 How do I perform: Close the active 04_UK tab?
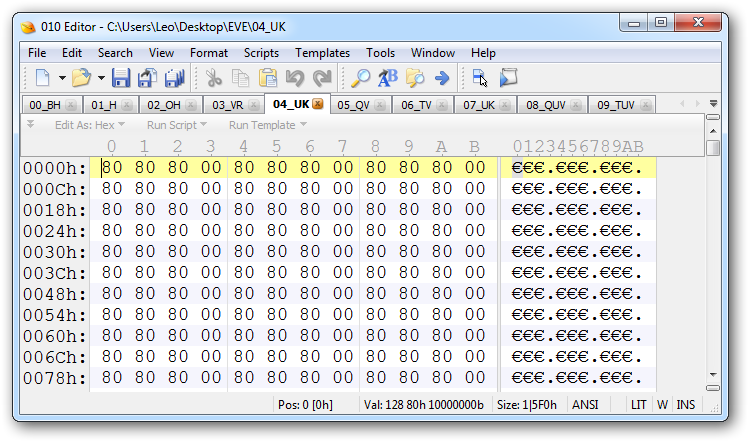(x=318, y=104)
